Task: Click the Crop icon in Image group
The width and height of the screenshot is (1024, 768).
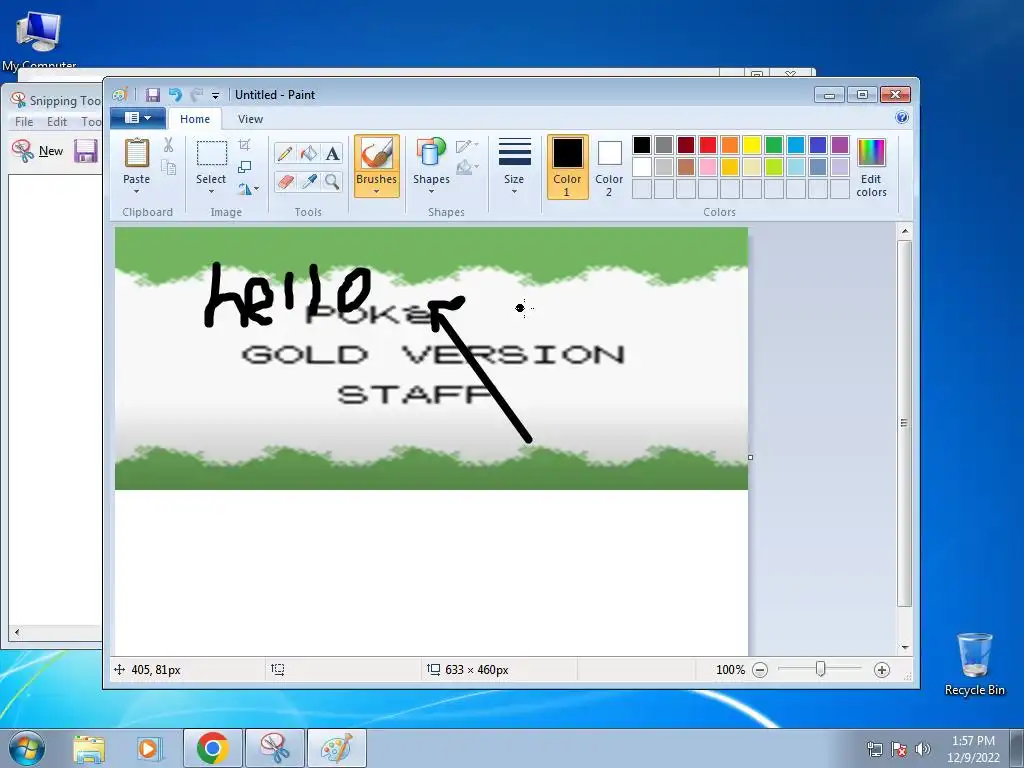Action: click(x=245, y=145)
